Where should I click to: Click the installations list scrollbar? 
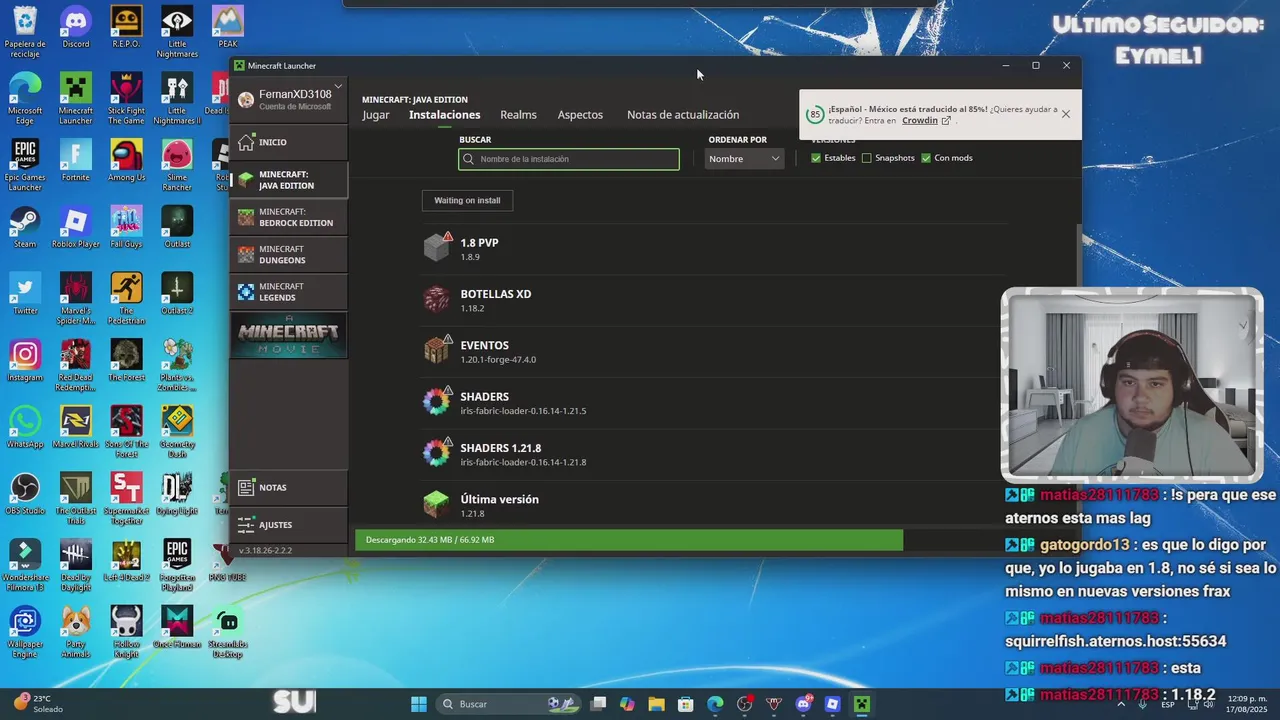(x=1077, y=255)
